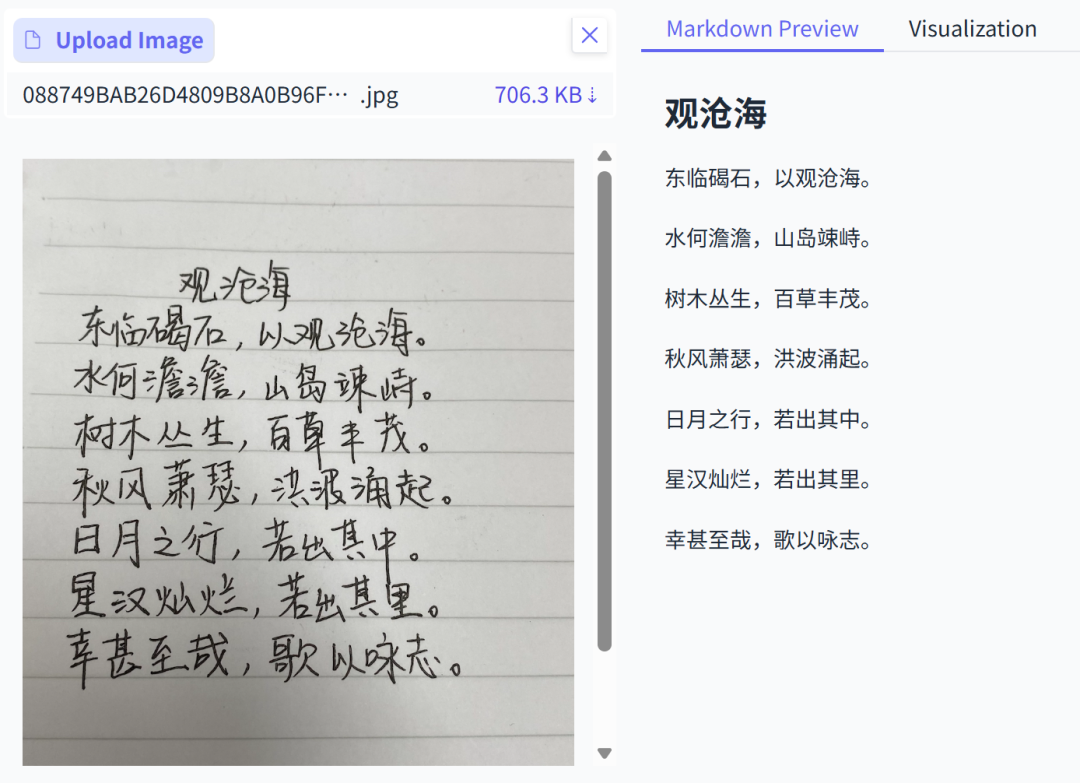Click the Upload Image button
Screen dimensions: 1080x783
tap(114, 41)
